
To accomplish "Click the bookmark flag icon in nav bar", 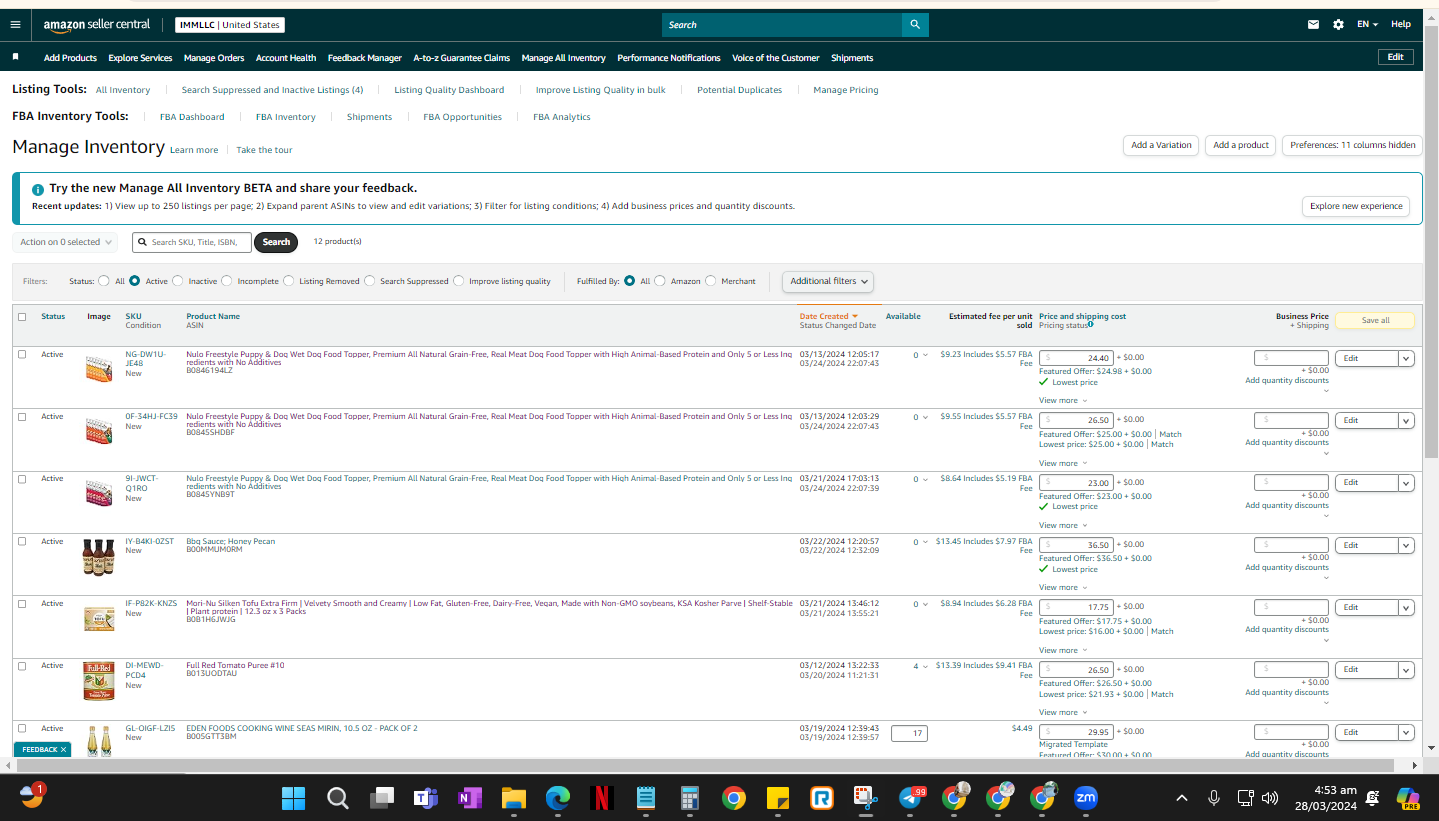I will coord(15,57).
